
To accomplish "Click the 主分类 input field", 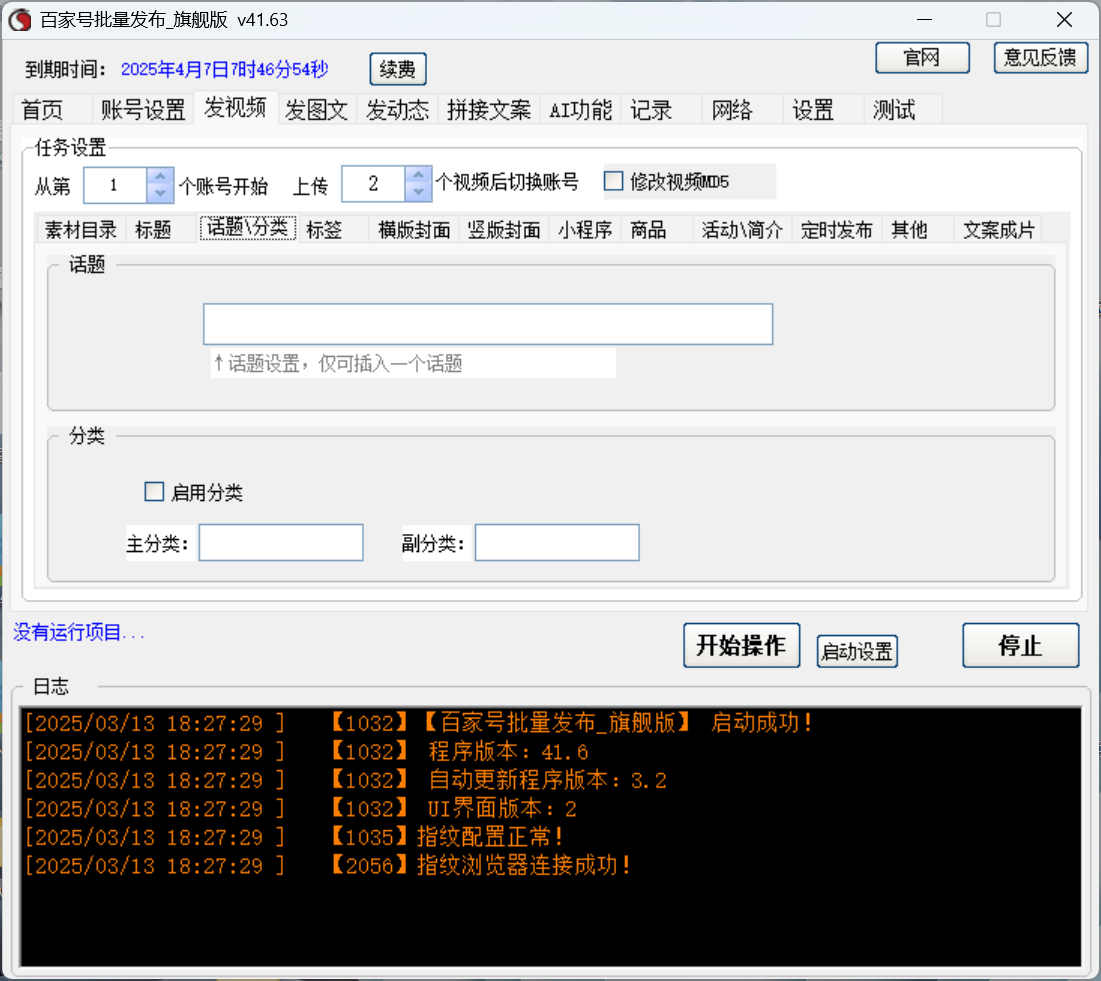I will (x=281, y=542).
